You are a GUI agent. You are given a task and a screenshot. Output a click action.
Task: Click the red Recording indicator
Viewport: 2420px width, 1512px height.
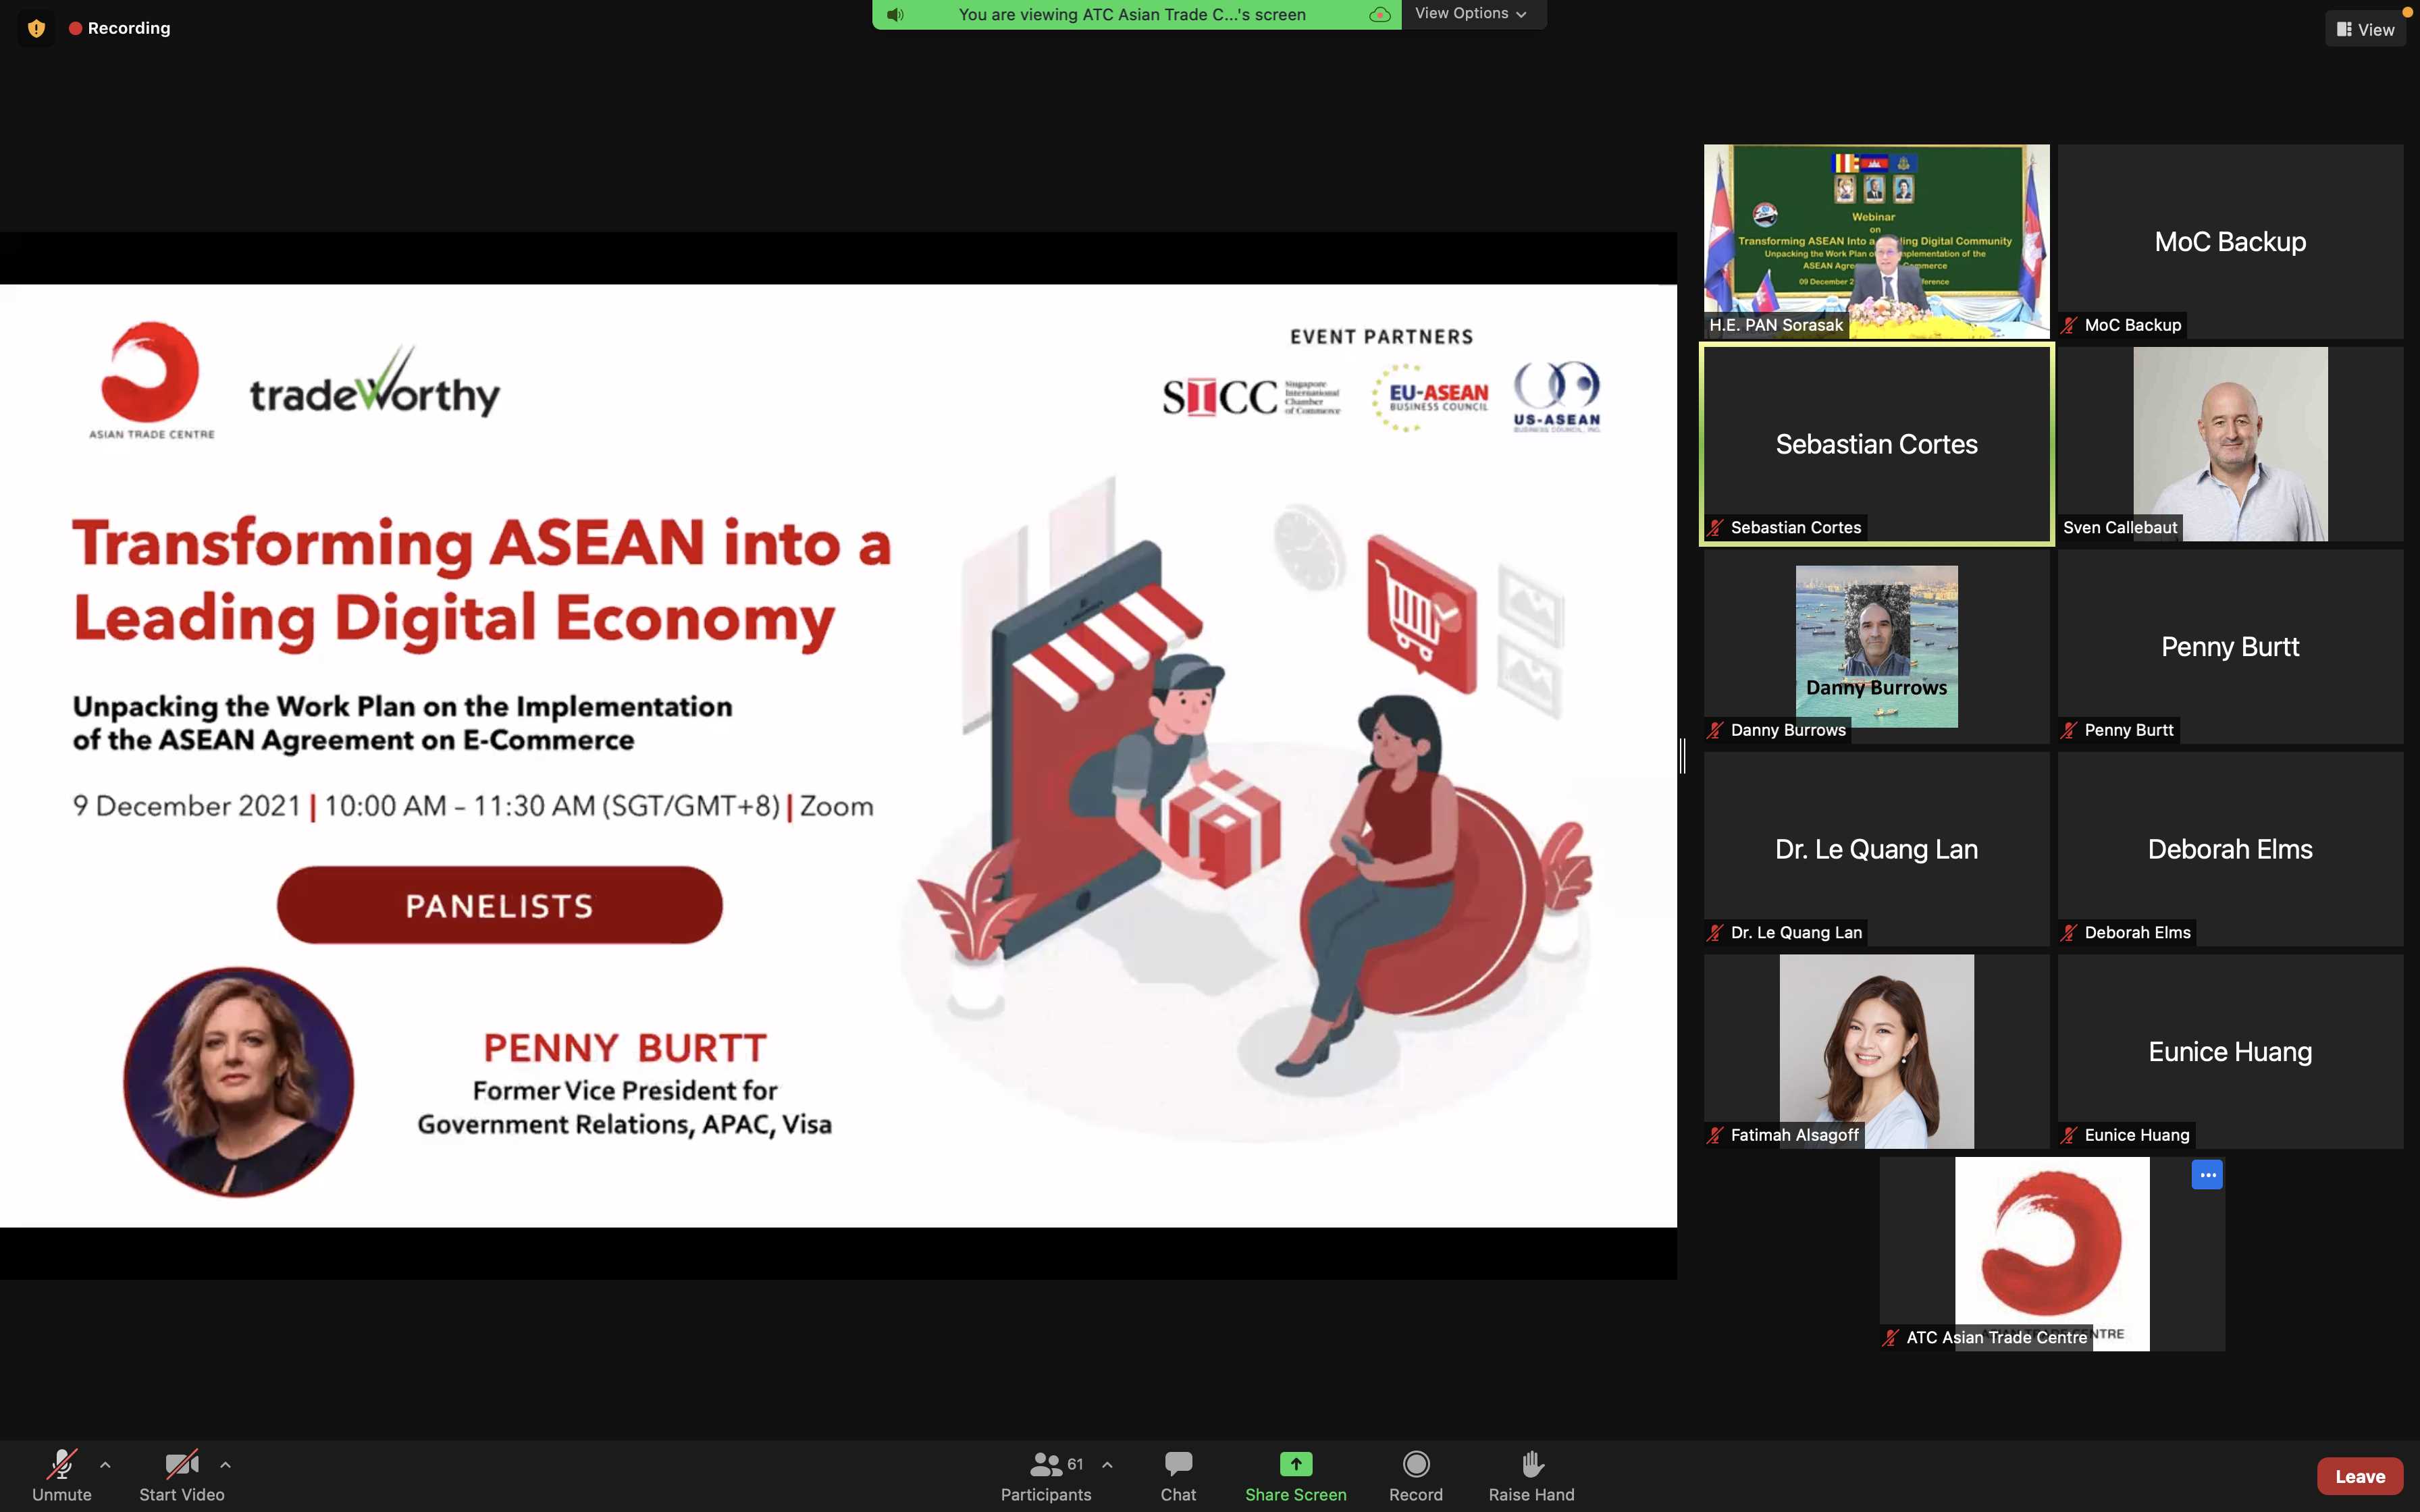[x=120, y=28]
